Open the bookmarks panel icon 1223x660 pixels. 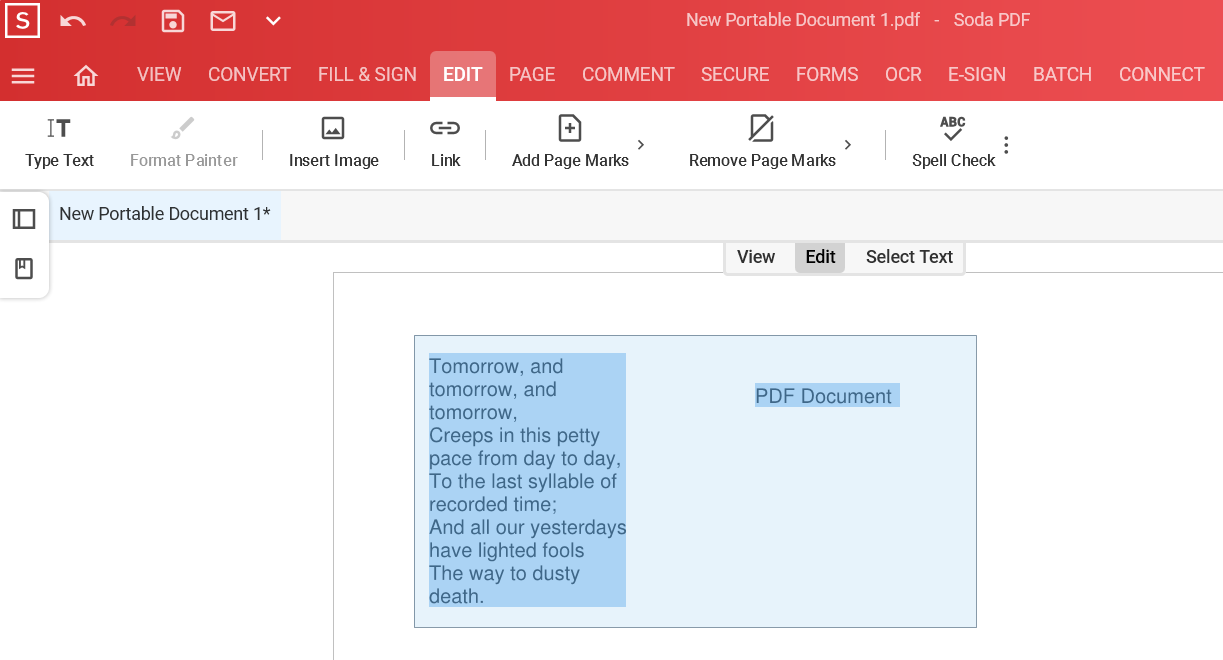coord(24,269)
